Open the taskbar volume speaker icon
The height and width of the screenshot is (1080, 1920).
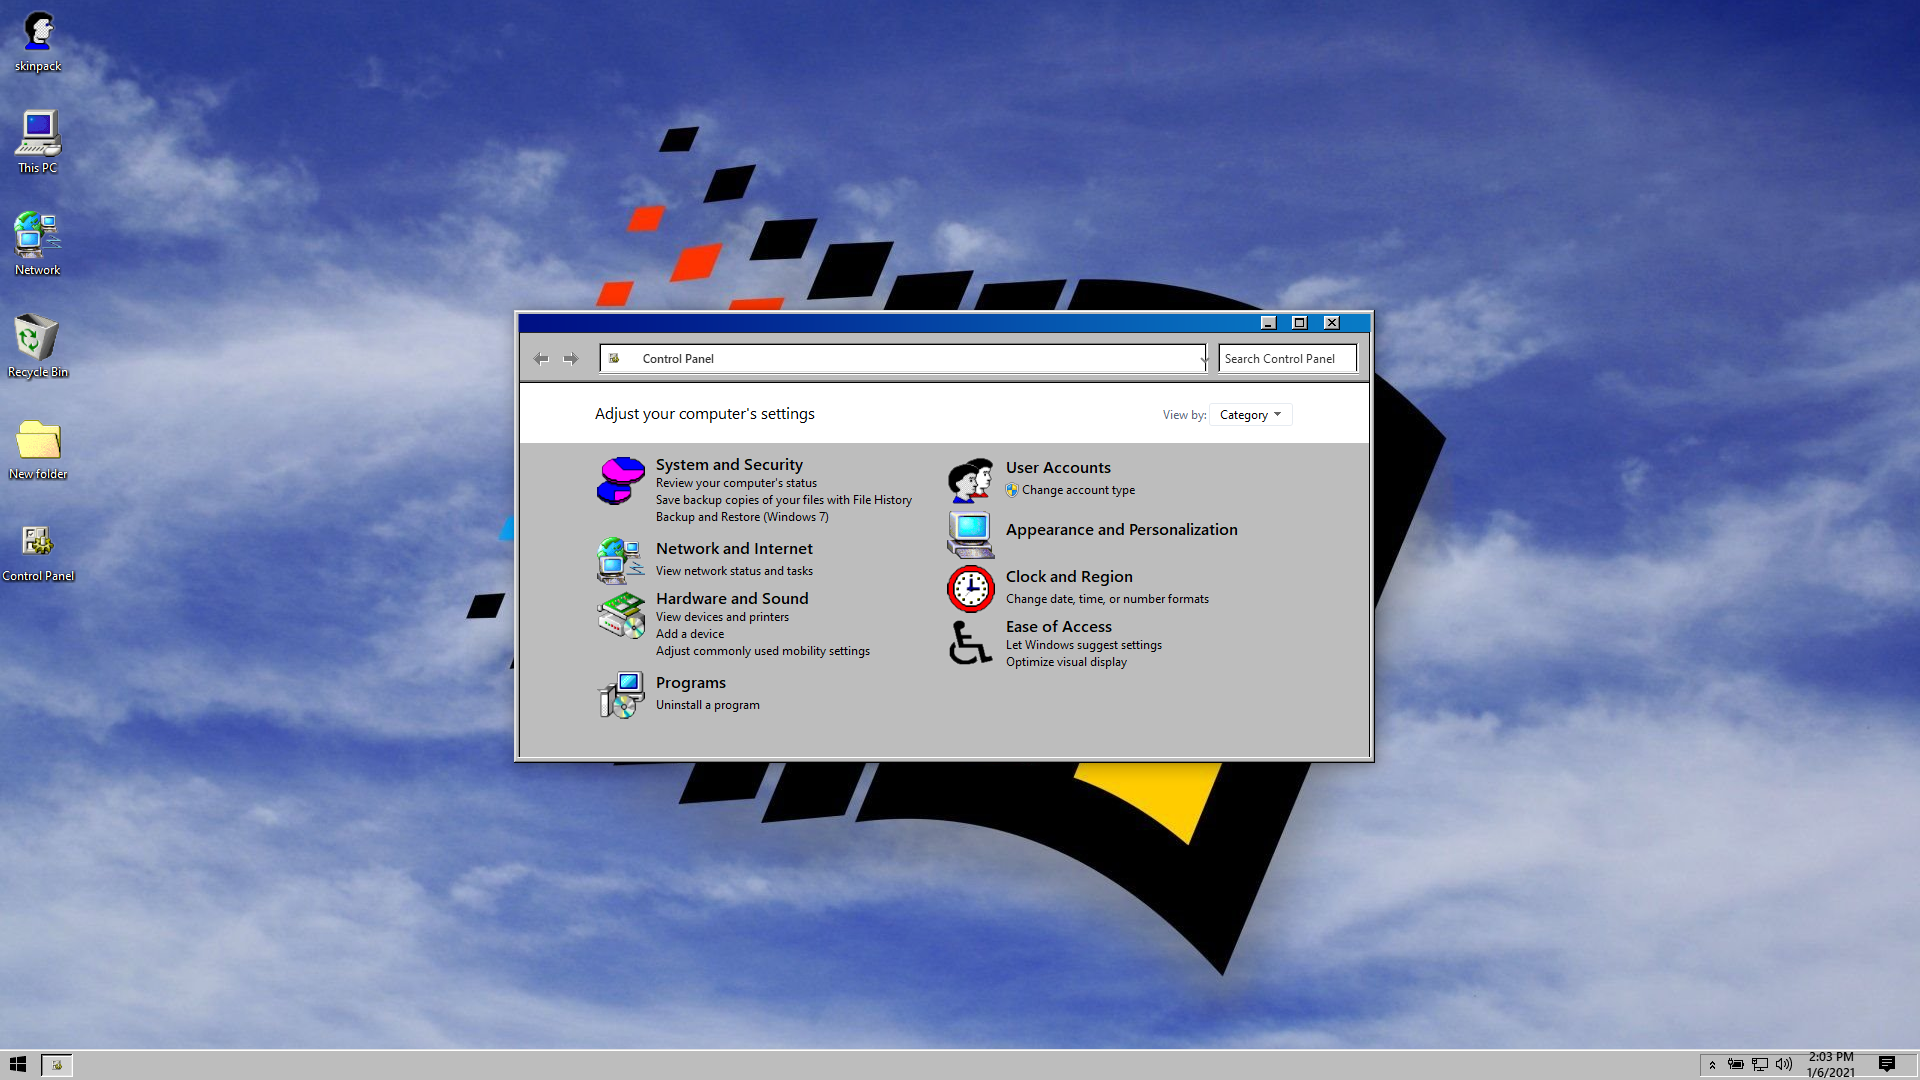point(1784,1065)
